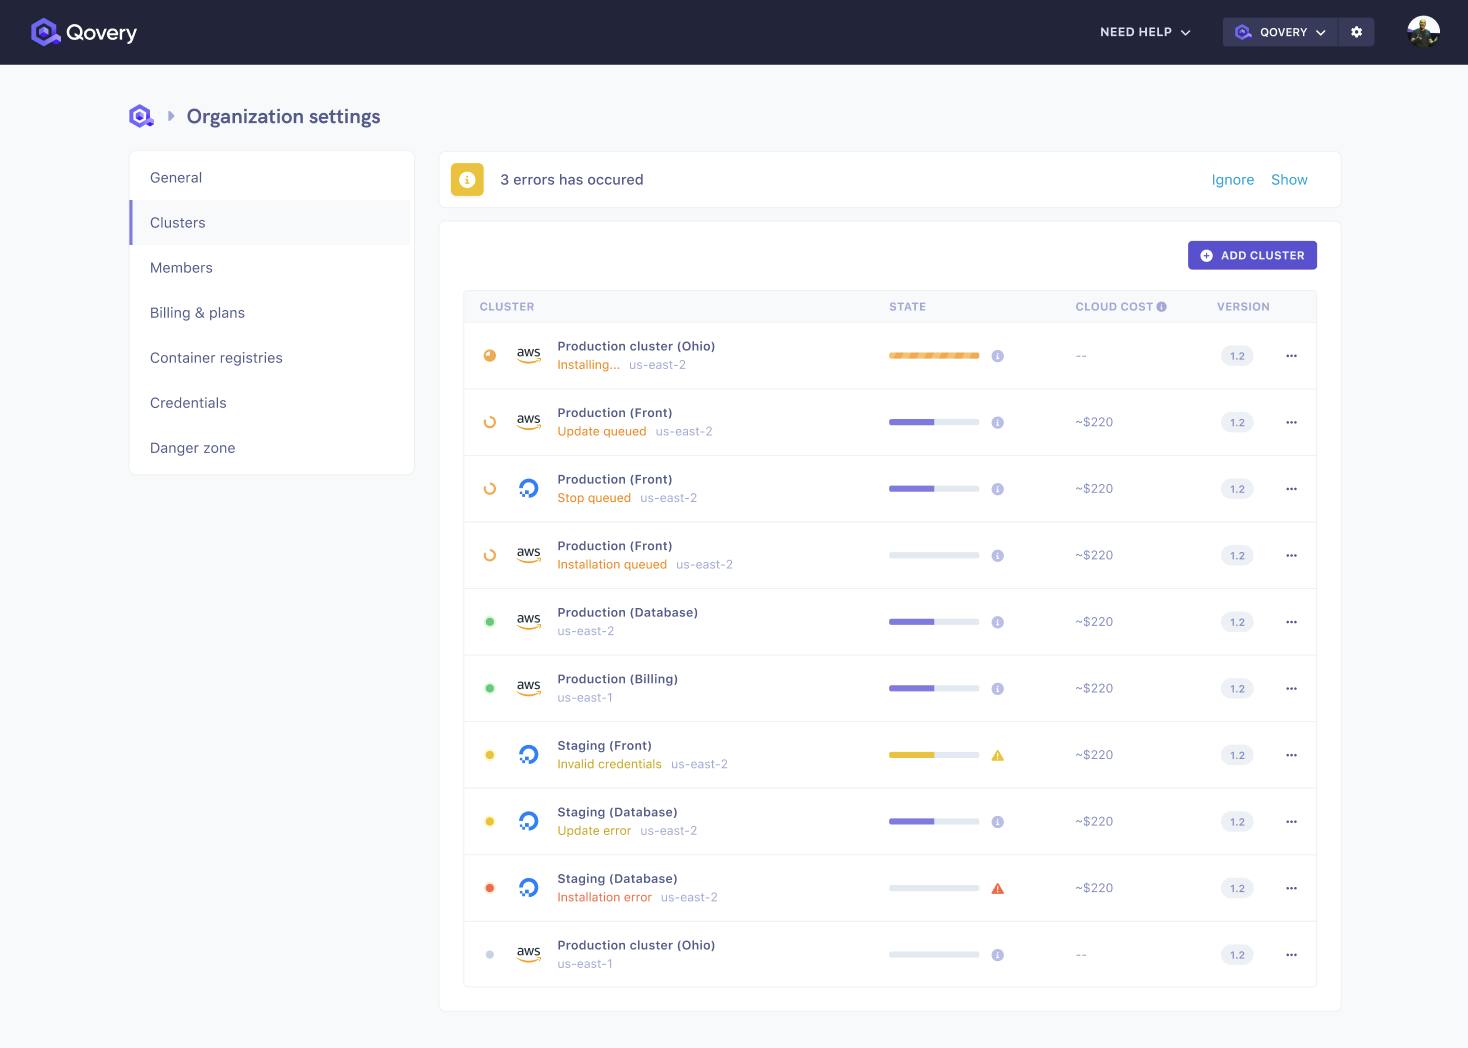
Task: Click green status dot of Production (Database)
Action: tap(490, 622)
